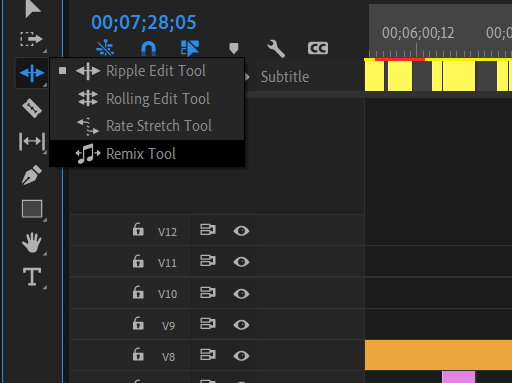Select the Pen tool

tap(32, 175)
